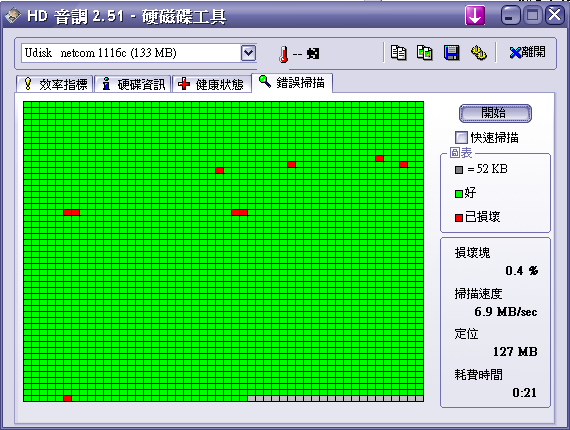
Task: Click the 損壞塊 label
Action: (472, 252)
